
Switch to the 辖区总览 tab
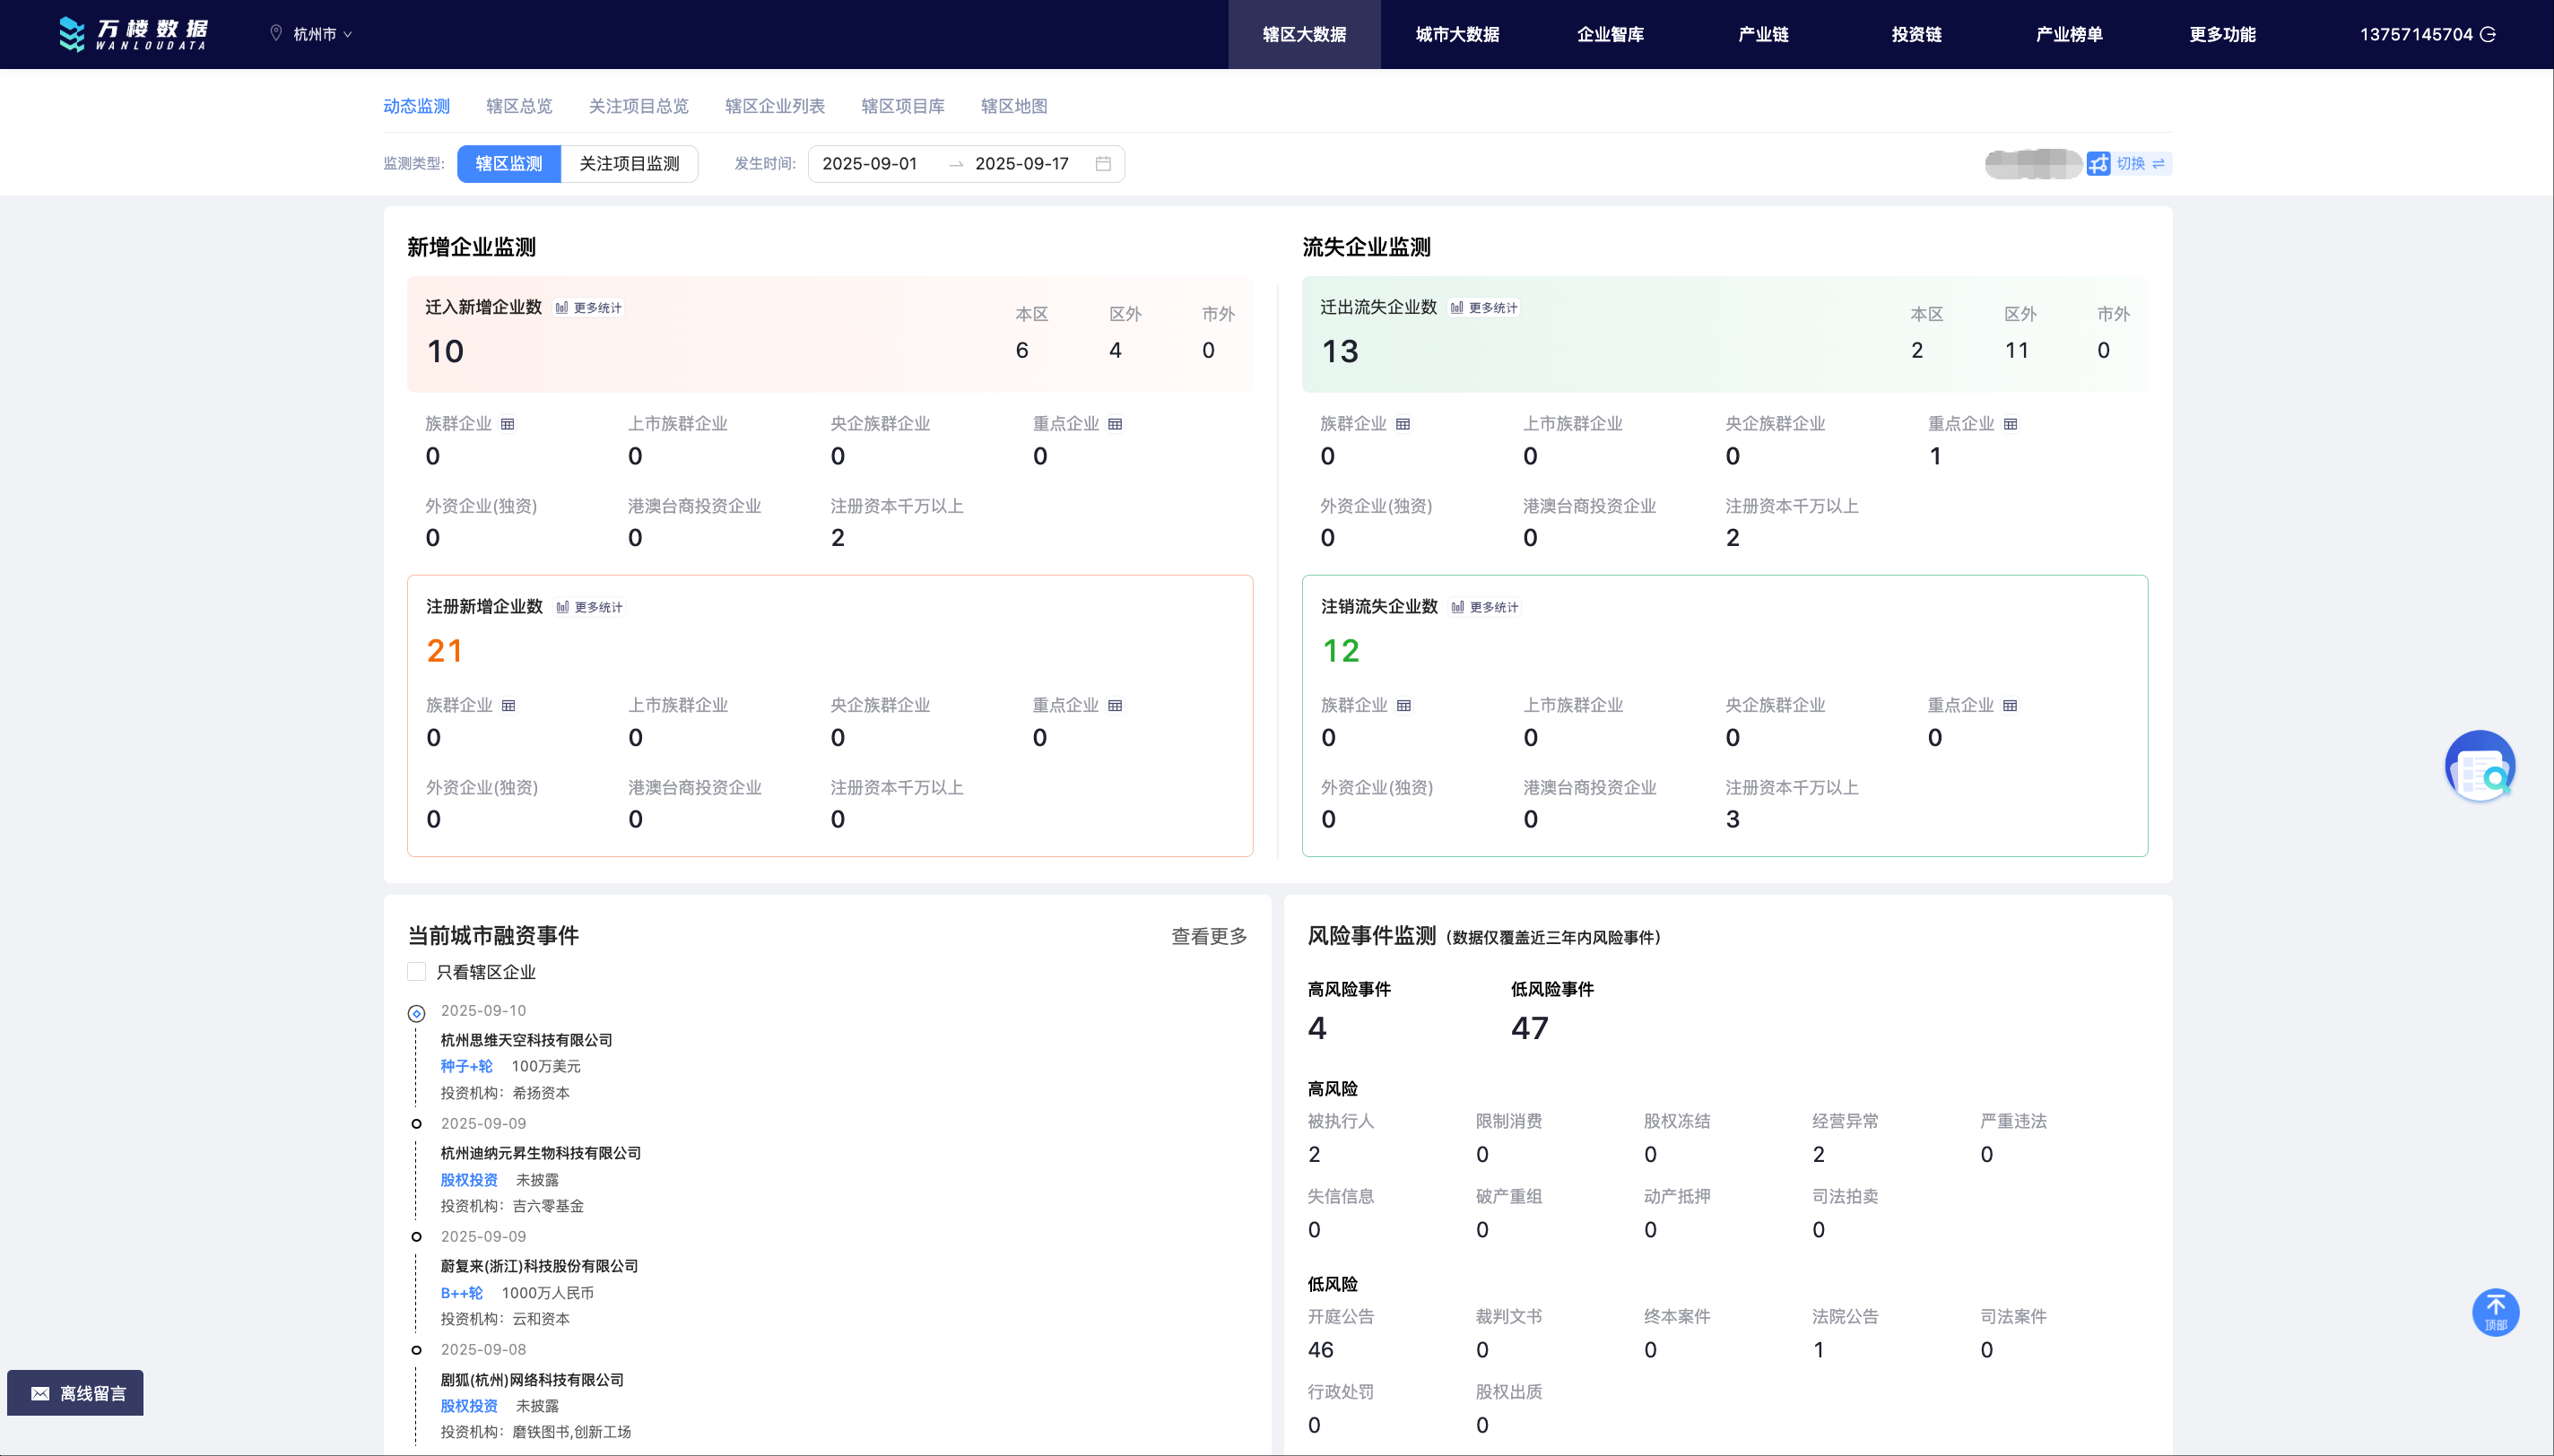(519, 106)
